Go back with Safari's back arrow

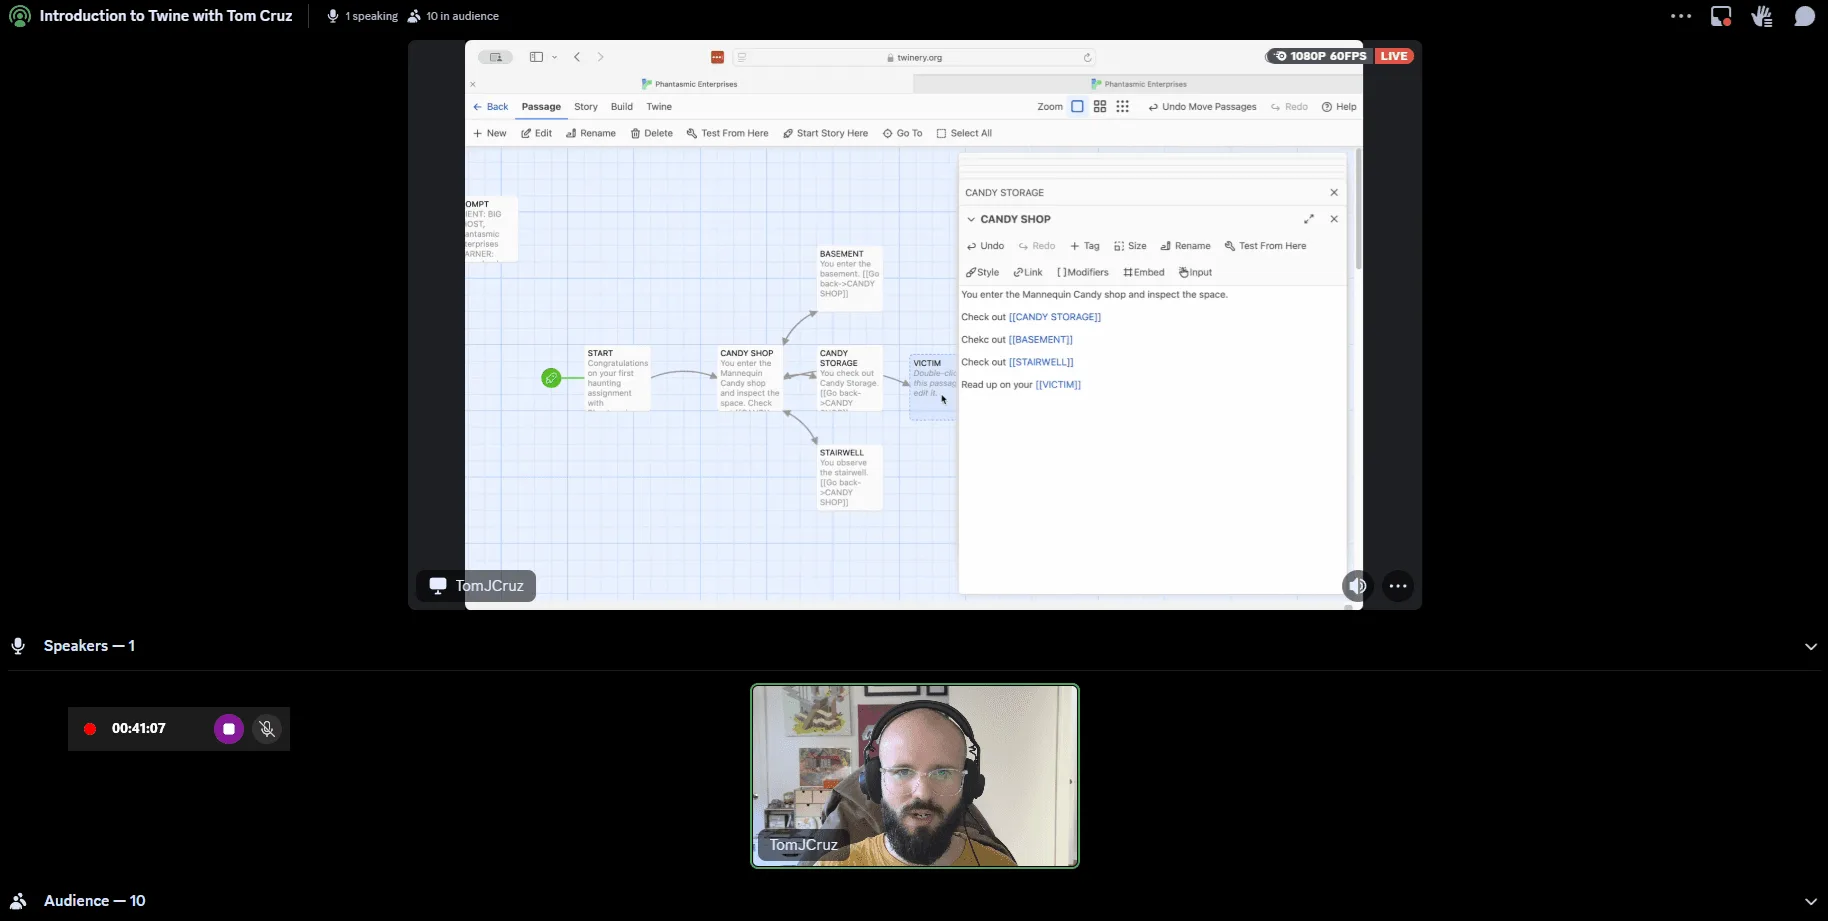[x=577, y=57]
